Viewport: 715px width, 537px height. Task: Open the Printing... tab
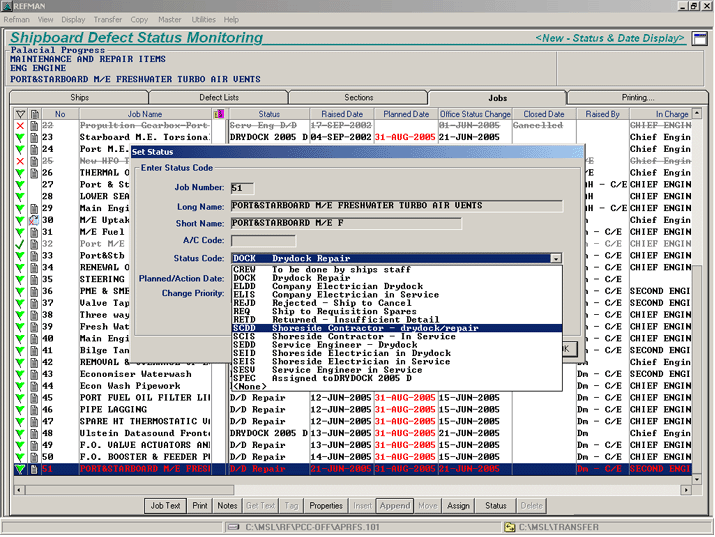click(x=637, y=98)
